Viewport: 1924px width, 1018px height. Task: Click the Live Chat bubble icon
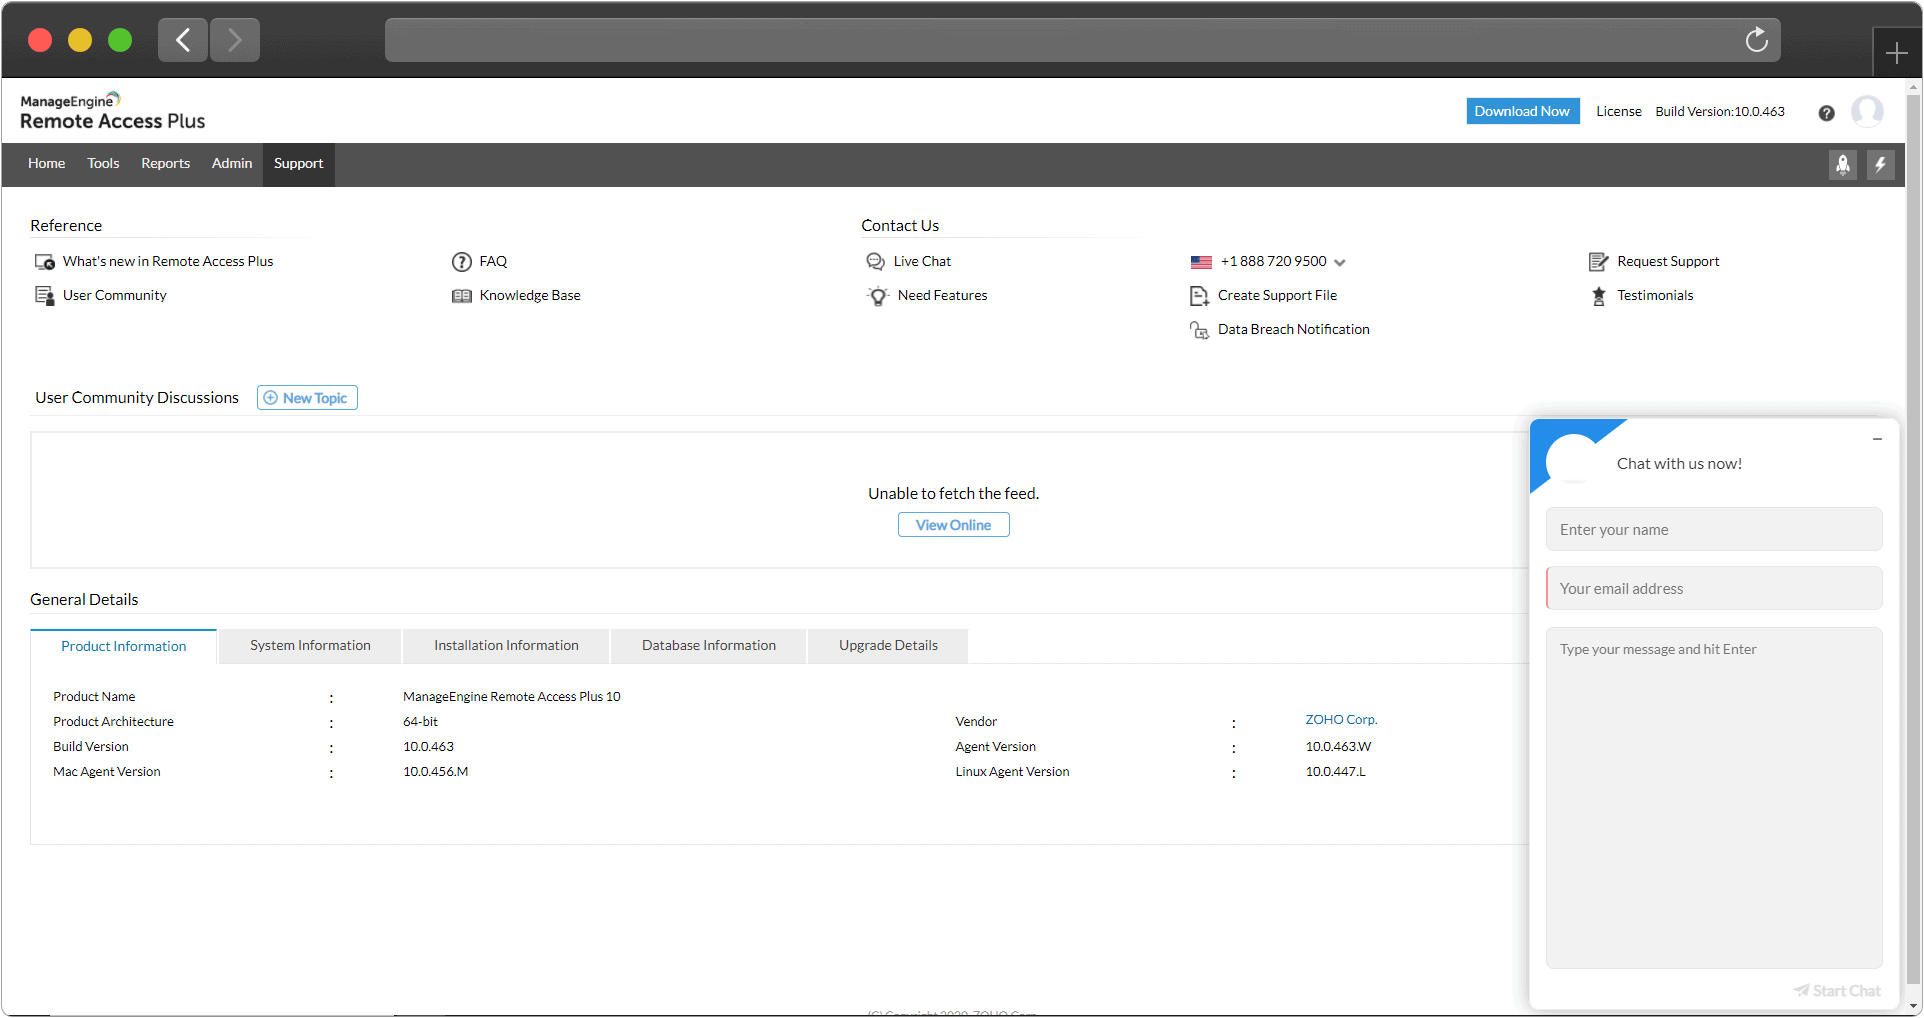tap(875, 262)
